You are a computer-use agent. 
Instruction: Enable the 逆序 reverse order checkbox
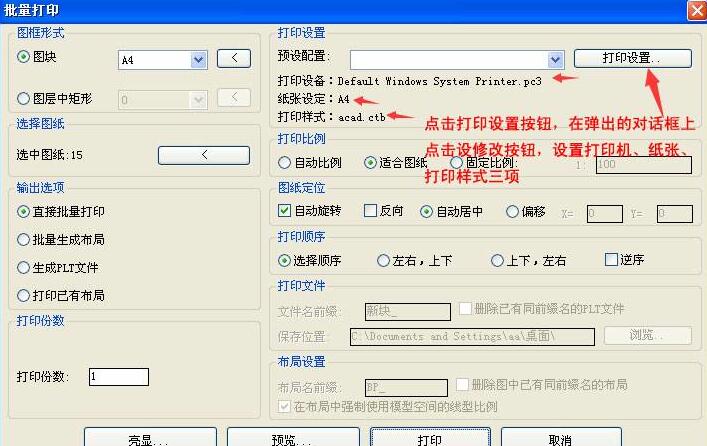pyautogui.click(x=611, y=260)
